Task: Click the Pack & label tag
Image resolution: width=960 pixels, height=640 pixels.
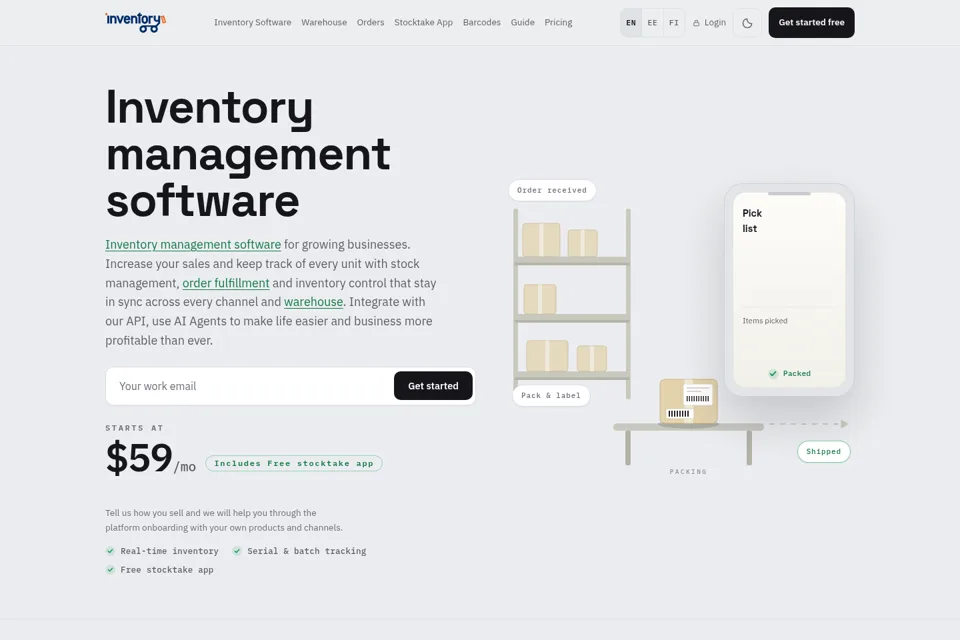Action: 550,396
